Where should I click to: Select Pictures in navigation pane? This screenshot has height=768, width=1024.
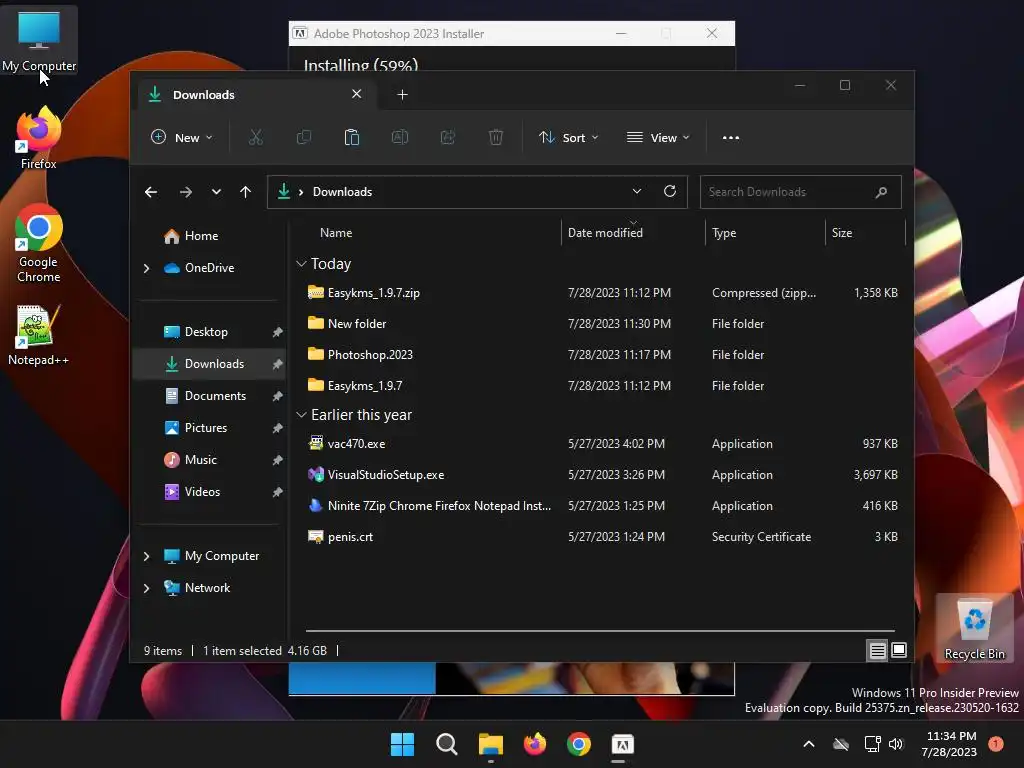[x=209, y=428]
